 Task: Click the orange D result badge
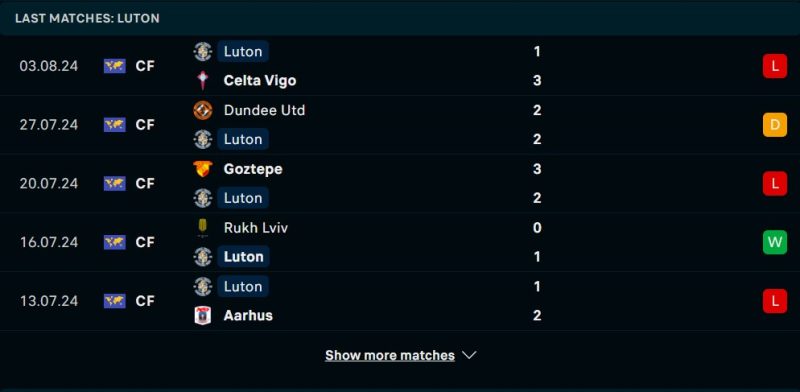(774, 125)
